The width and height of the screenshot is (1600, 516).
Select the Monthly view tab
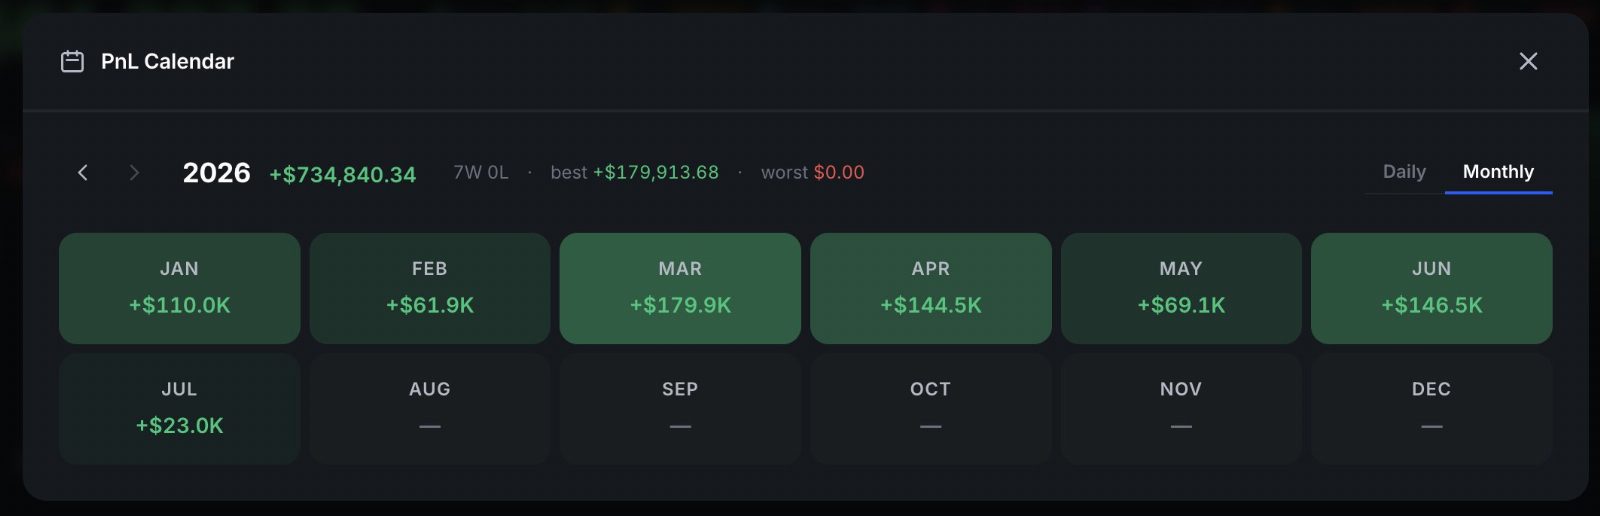[x=1498, y=172]
